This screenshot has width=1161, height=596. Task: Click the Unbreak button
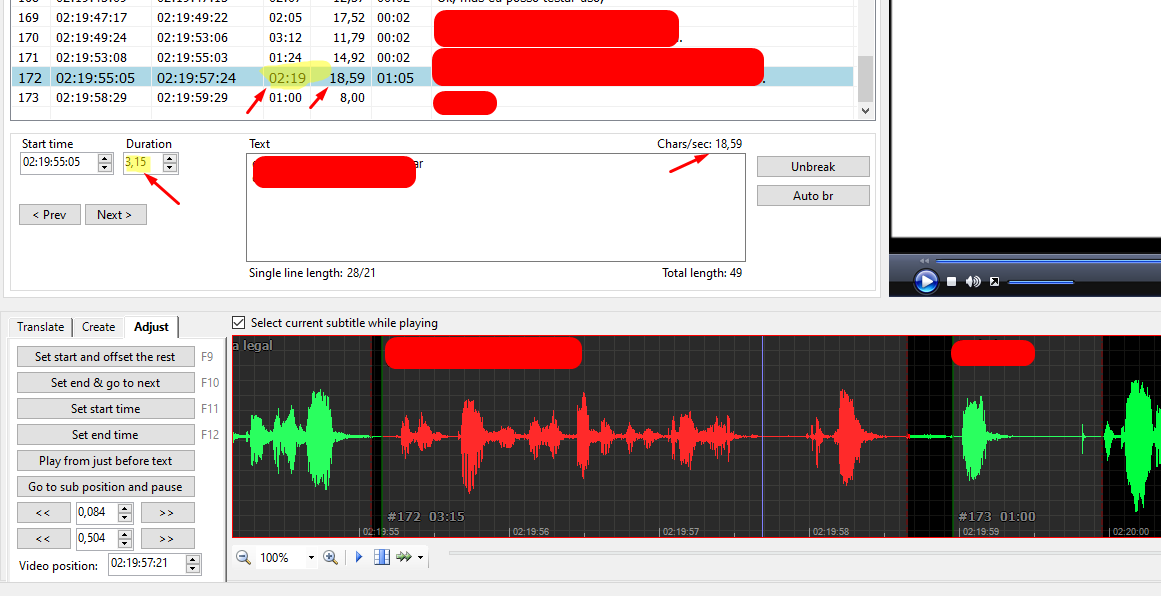pos(813,166)
